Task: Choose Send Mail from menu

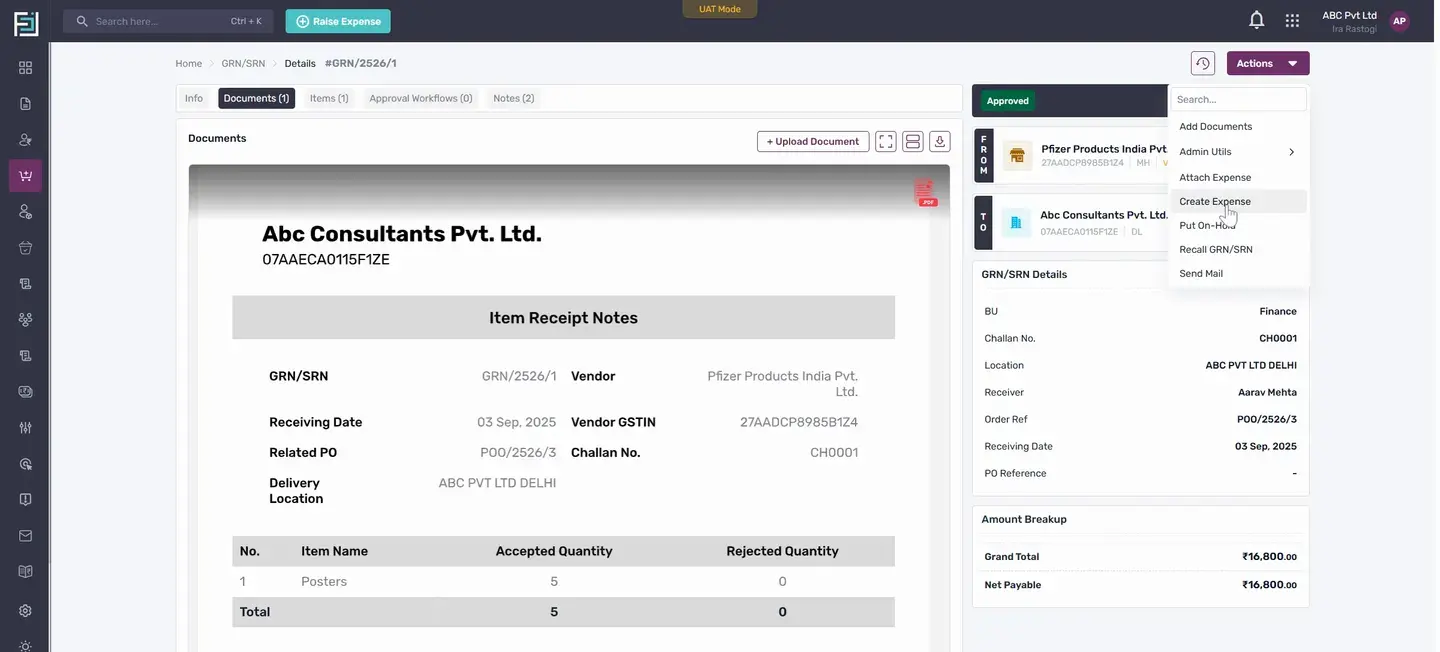Action: [x=1238, y=273]
